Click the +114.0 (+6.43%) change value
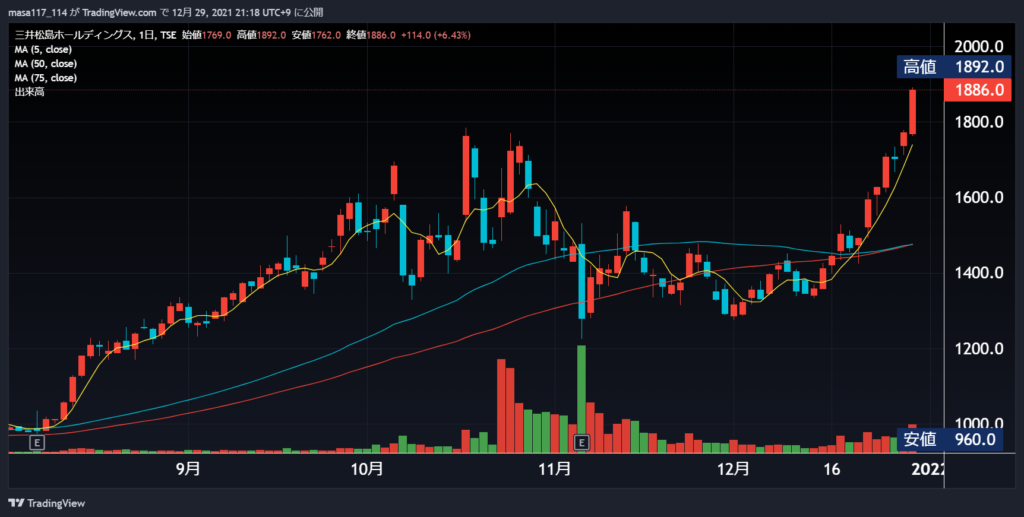This screenshot has width=1024, height=517. tap(435, 35)
